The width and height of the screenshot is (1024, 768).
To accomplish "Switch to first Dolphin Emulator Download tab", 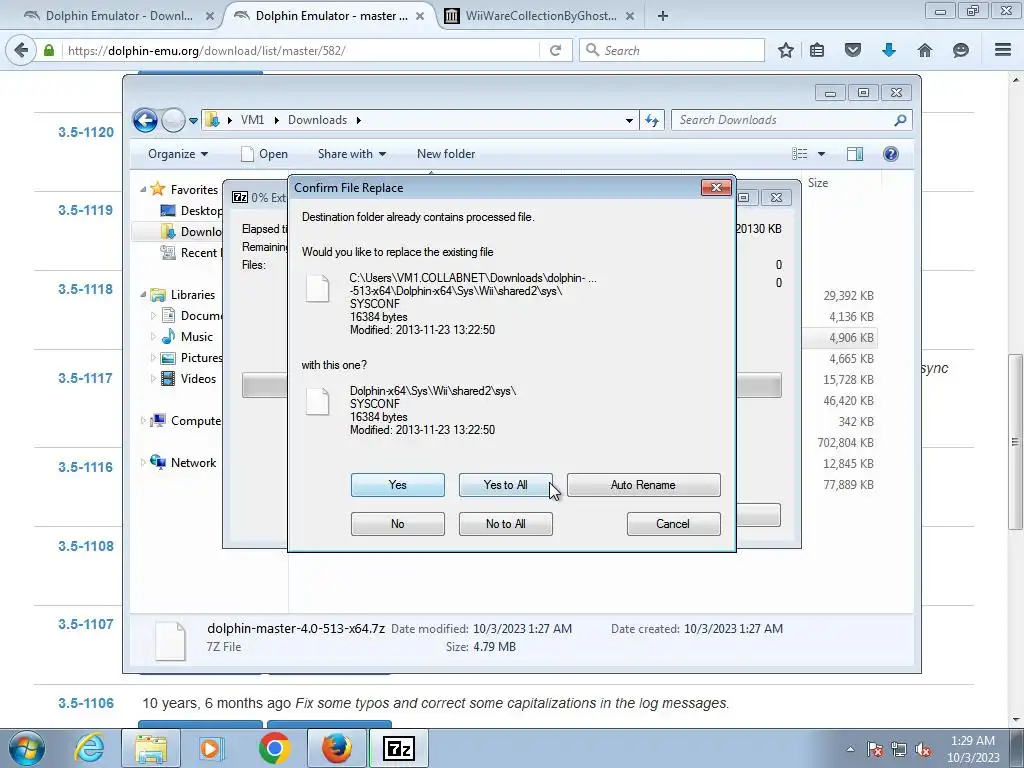I will 119,16.
